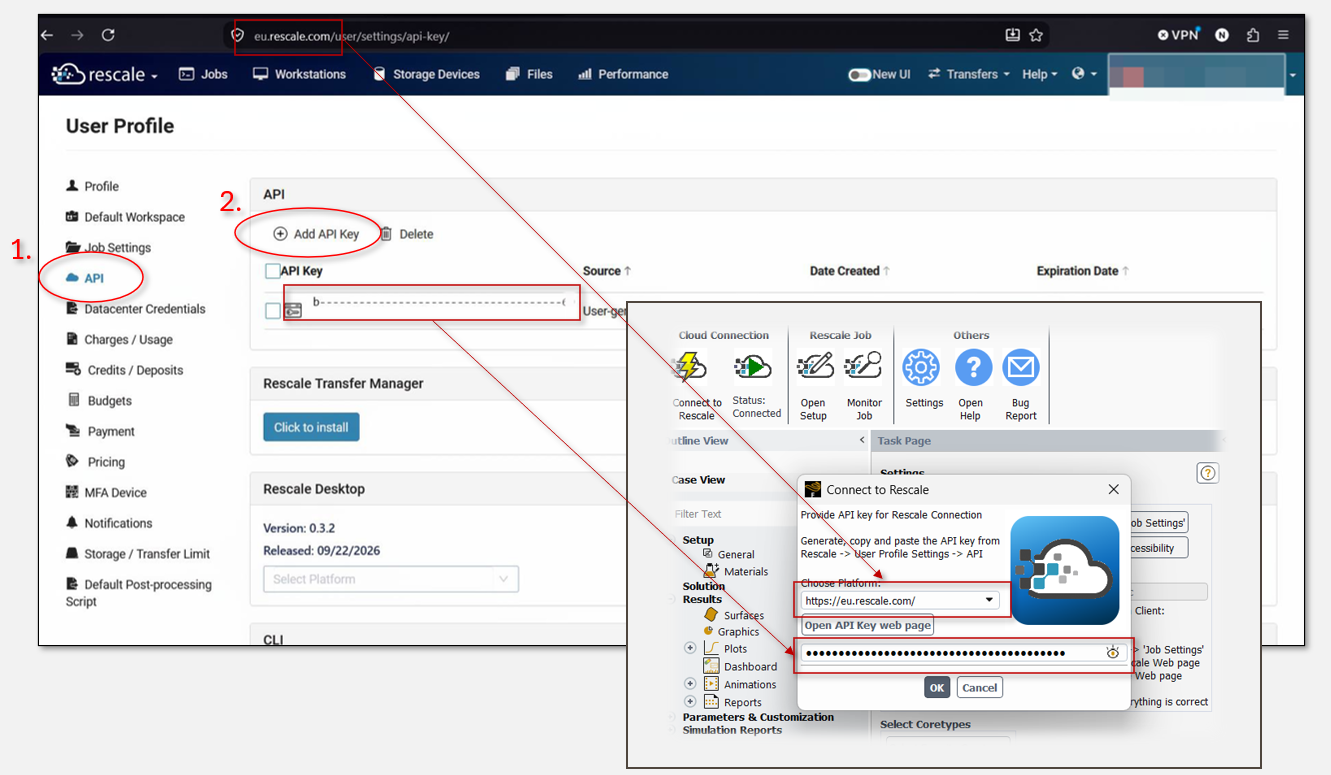Bookmark the page with the star icon

[1036, 35]
